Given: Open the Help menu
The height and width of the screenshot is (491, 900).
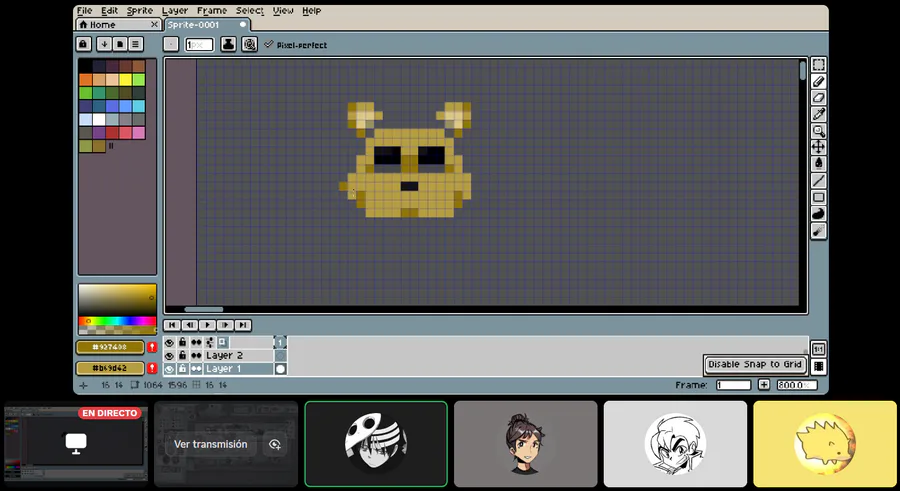Looking at the screenshot, I should pyautogui.click(x=311, y=10).
